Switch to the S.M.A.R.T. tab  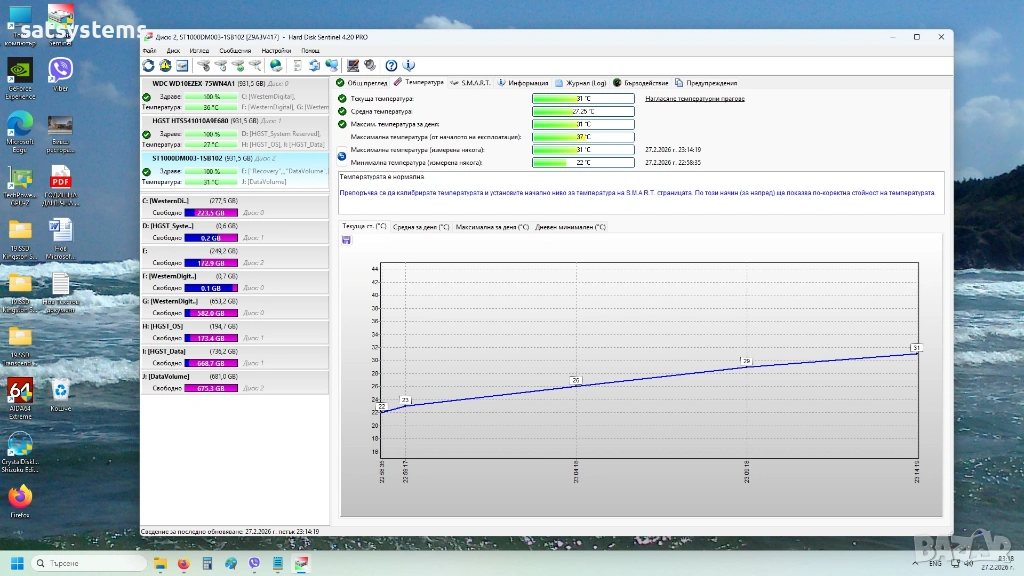point(473,83)
